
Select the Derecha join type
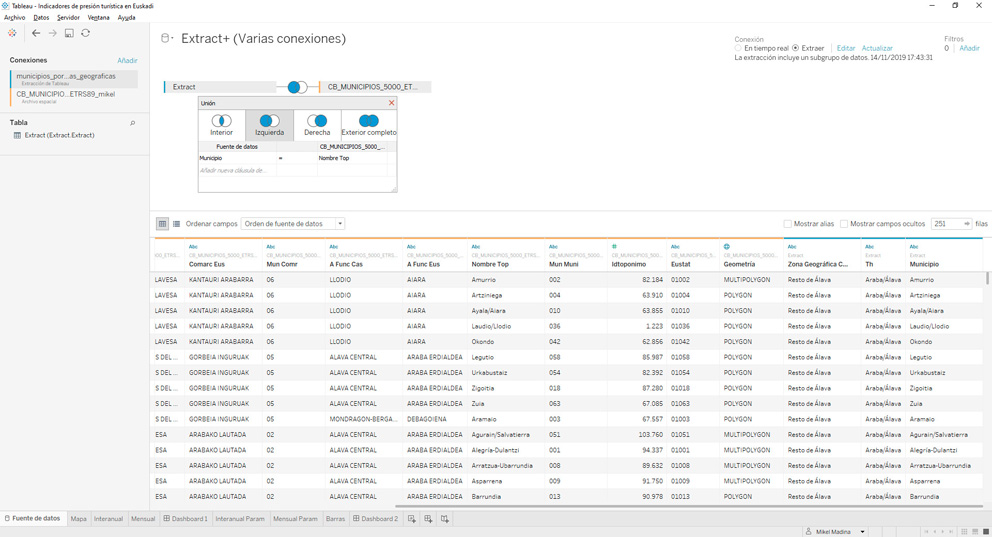tap(317, 125)
